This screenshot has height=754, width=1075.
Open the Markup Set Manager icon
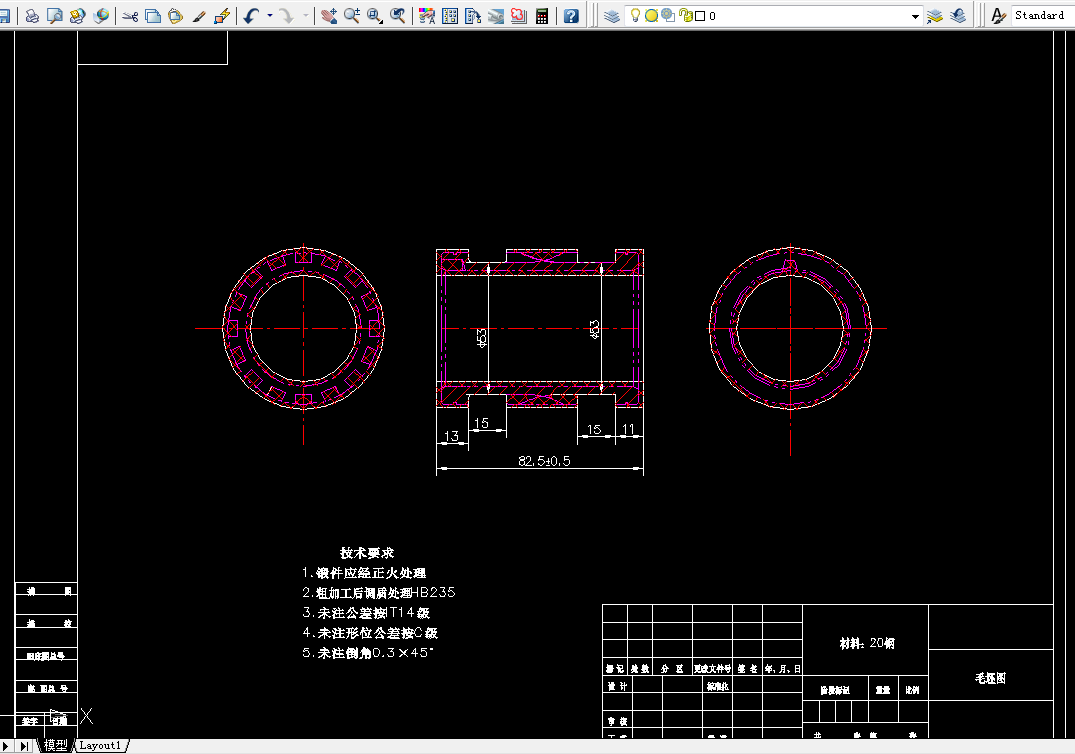click(x=519, y=16)
